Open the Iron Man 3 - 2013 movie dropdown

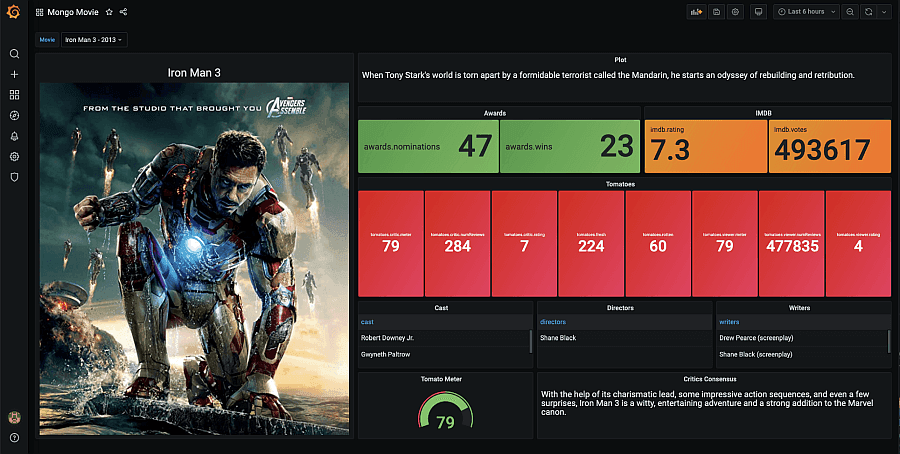[x=94, y=40]
